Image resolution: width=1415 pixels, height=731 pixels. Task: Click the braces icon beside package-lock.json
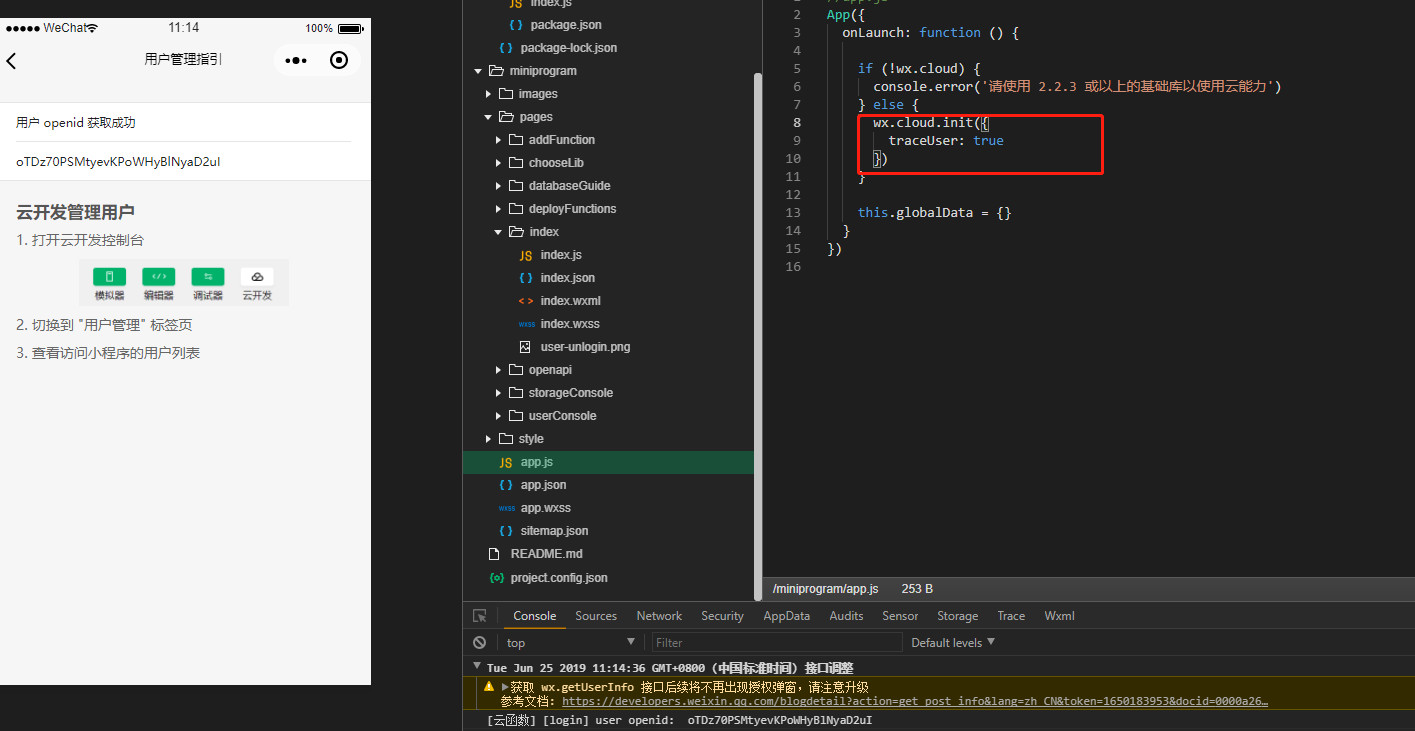pyautogui.click(x=505, y=48)
